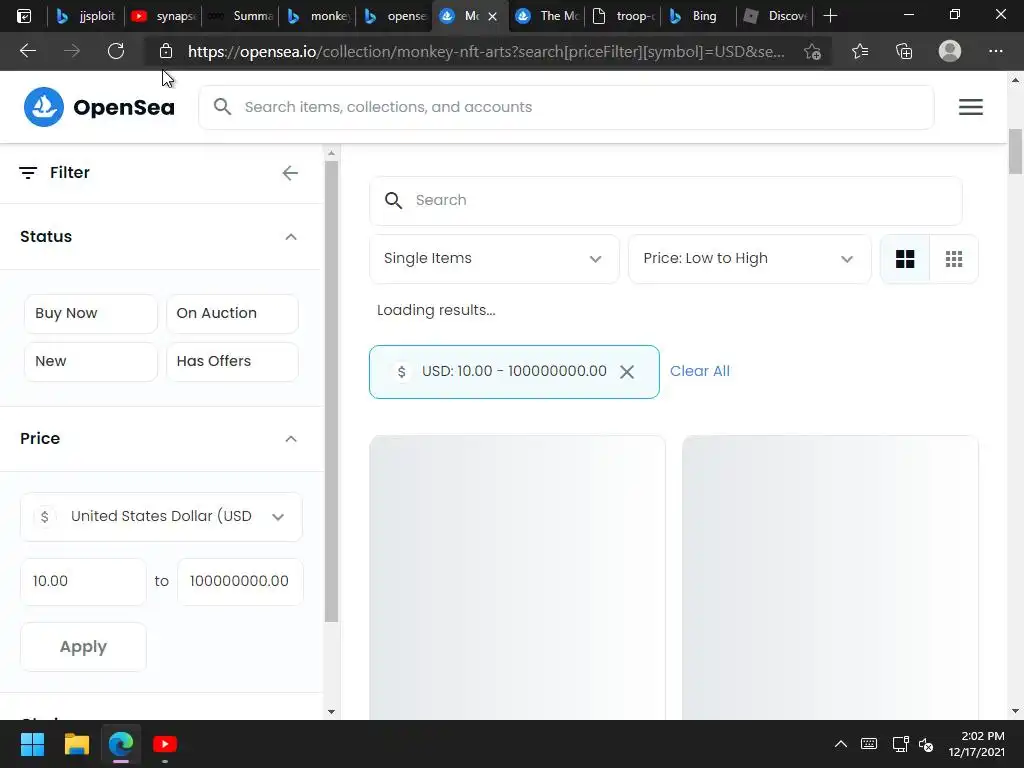The height and width of the screenshot is (768, 1024).
Task: Open a new browser tab
Action: coord(830,16)
